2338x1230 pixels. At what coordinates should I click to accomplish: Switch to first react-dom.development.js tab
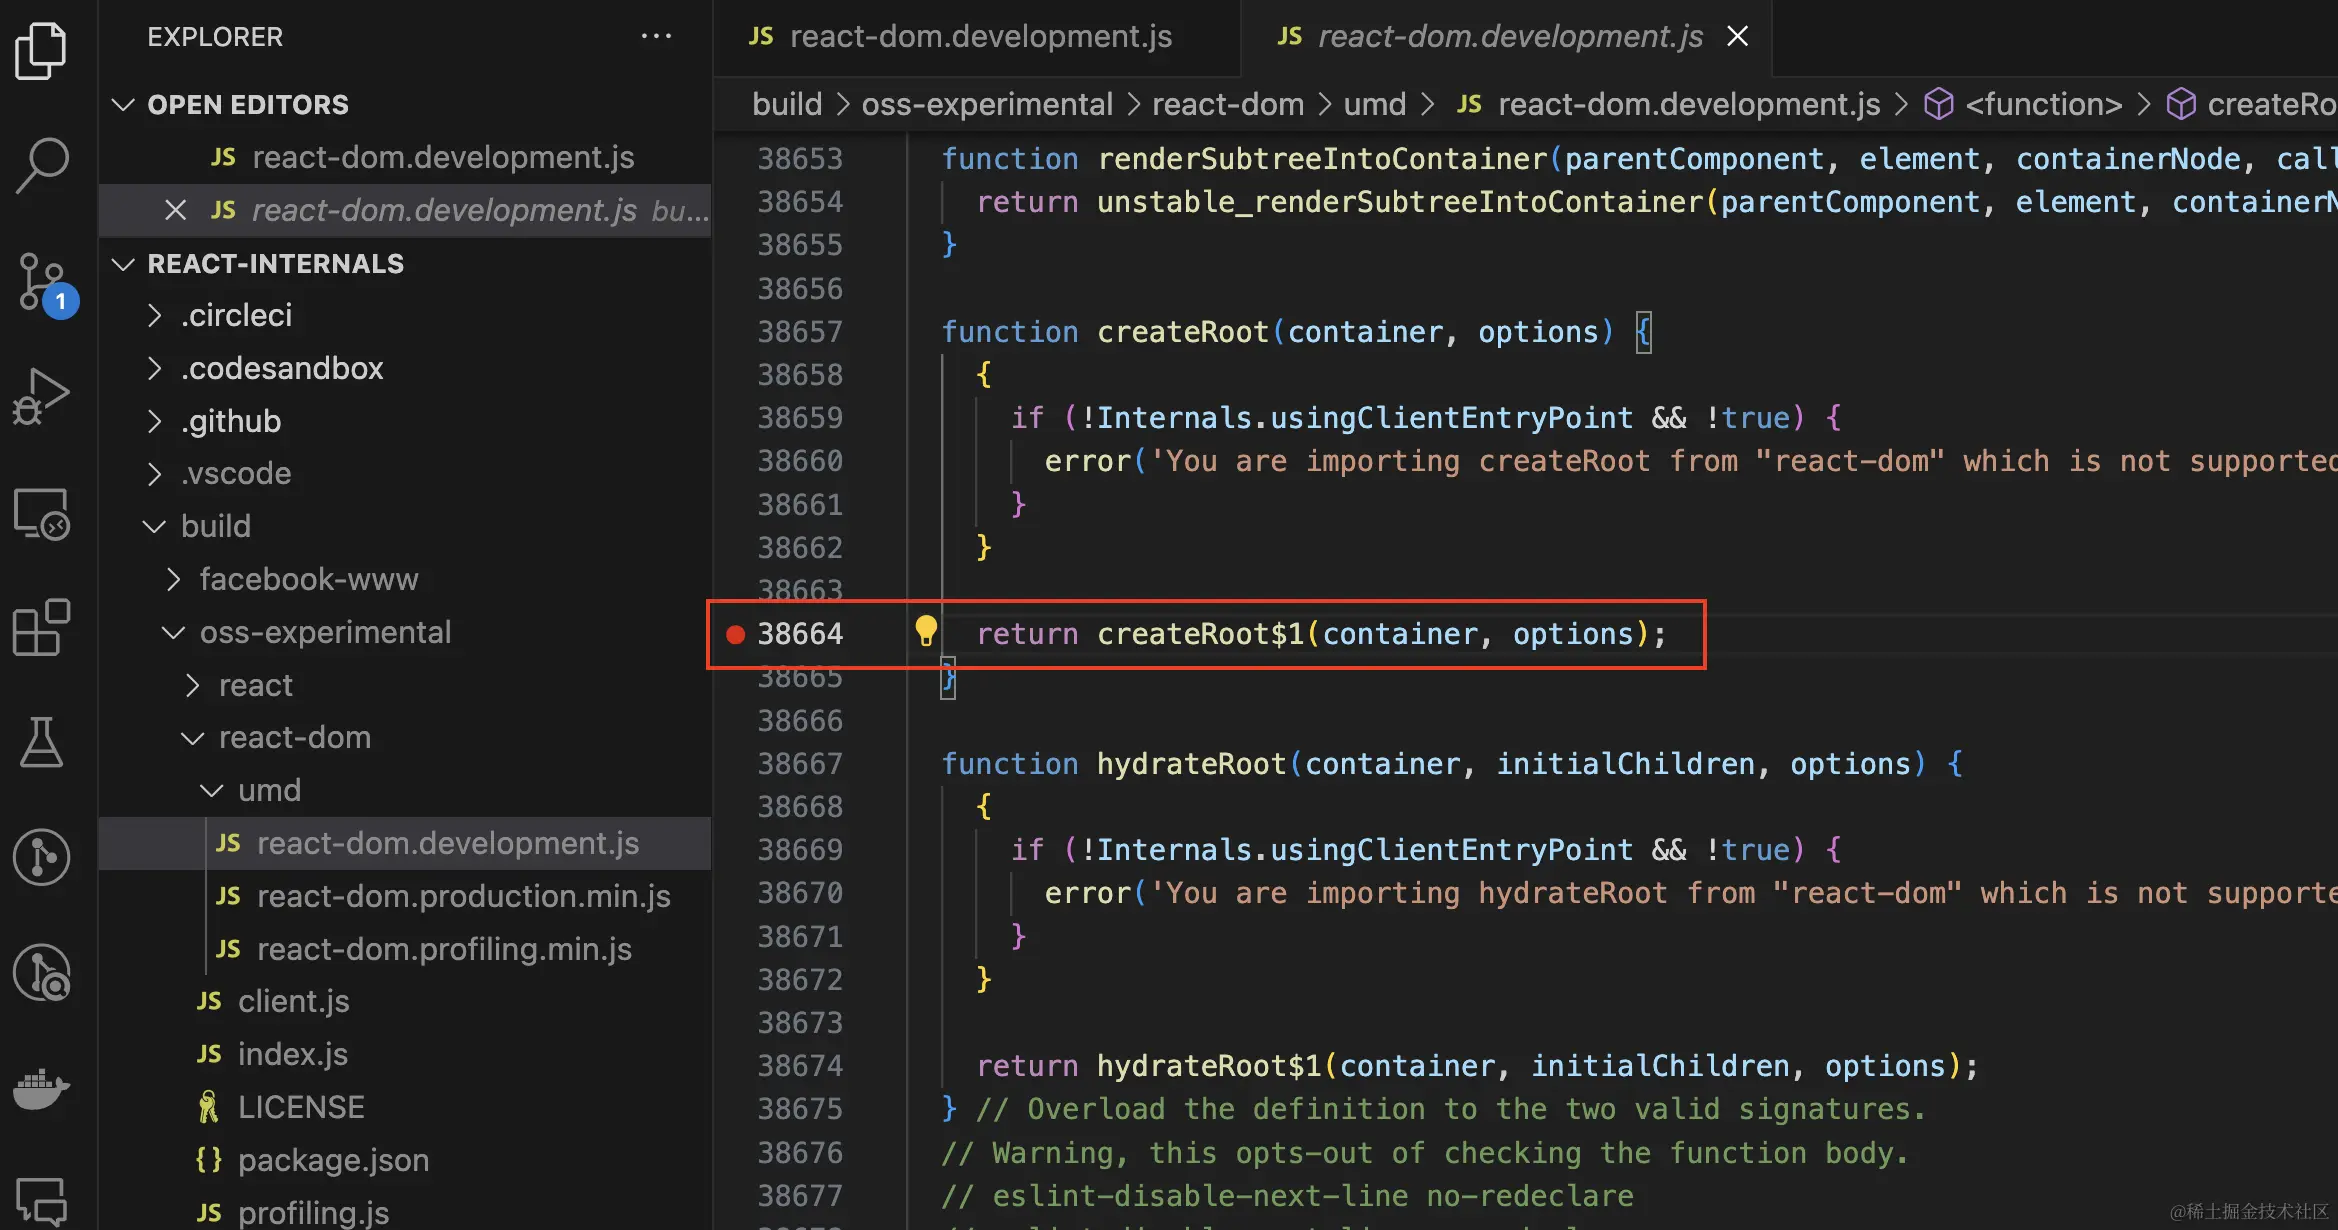point(977,37)
